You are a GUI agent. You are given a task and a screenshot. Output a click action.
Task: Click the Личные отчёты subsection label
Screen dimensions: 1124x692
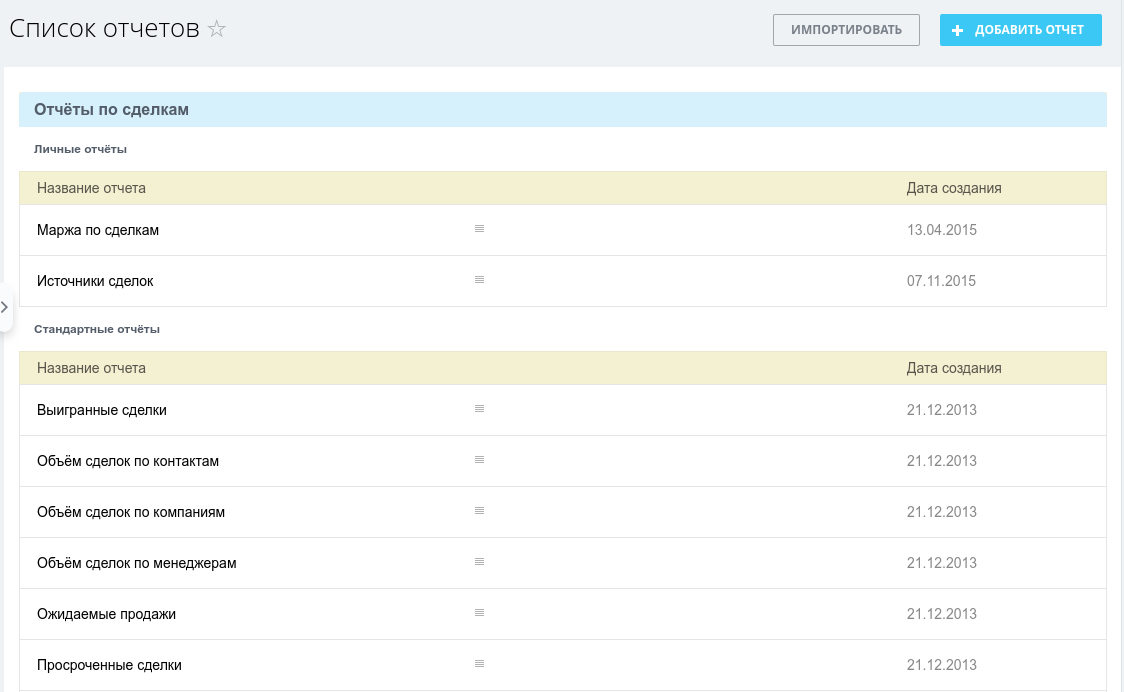[x=80, y=149]
